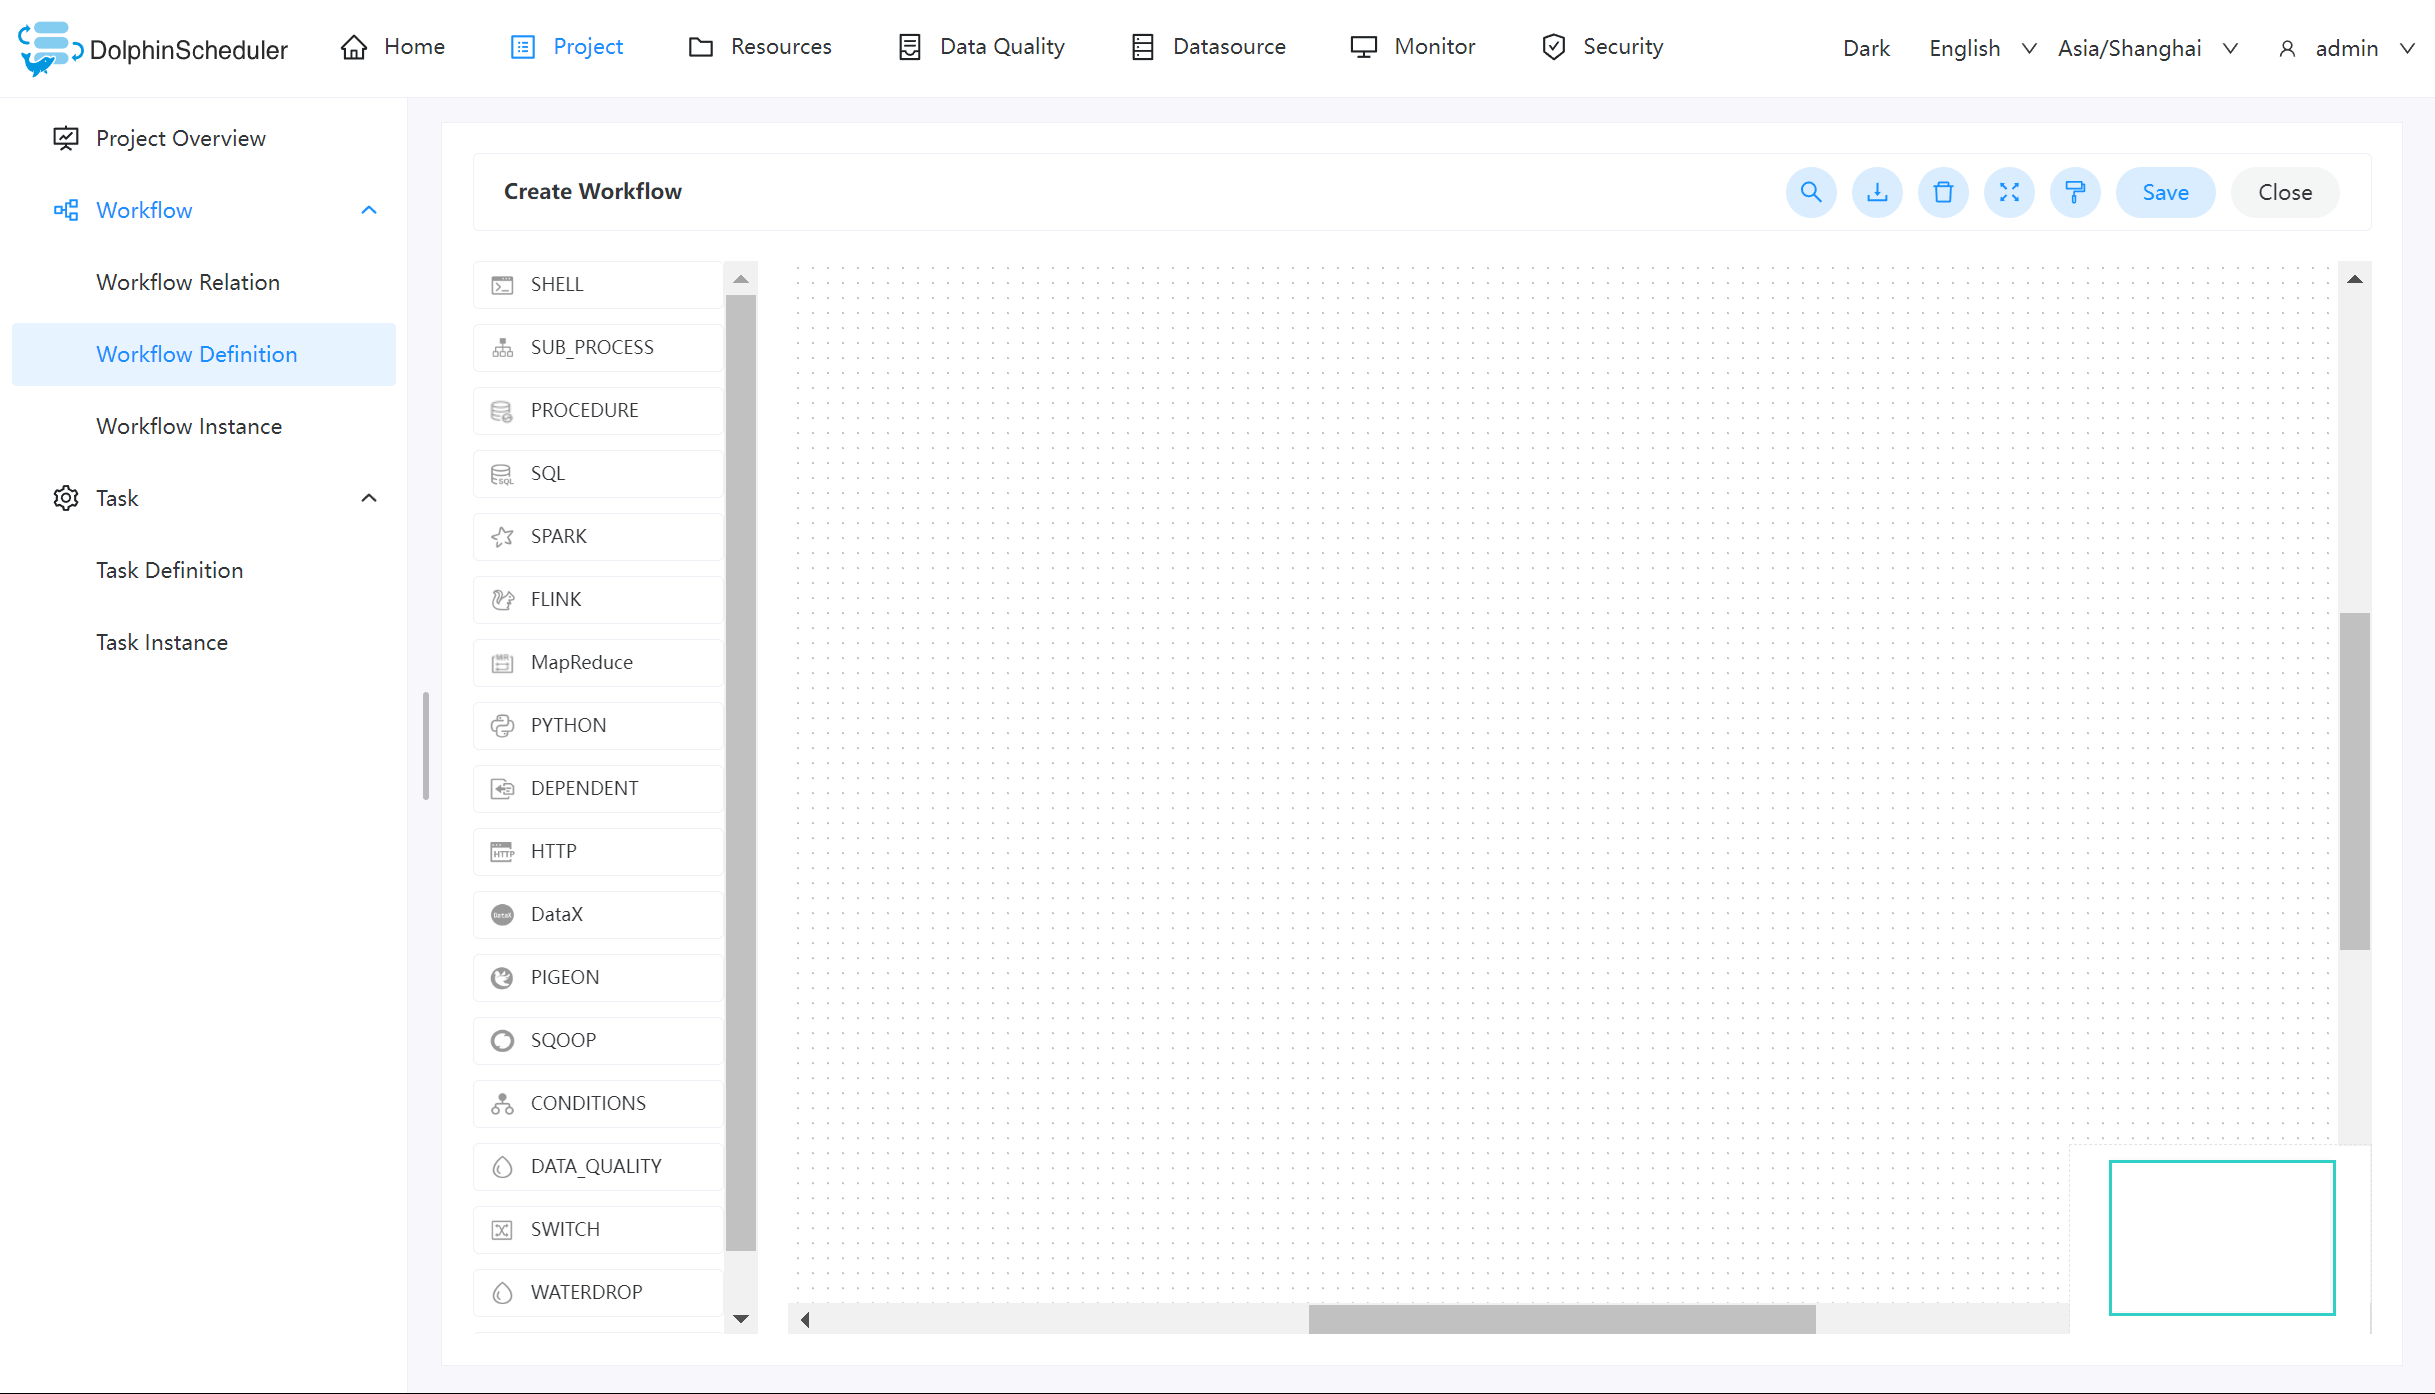Select the SPARK task node
The width and height of the screenshot is (2435, 1394).
[597, 536]
